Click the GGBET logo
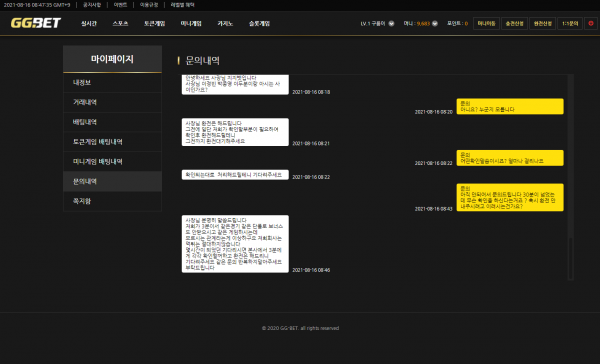 (36, 23)
